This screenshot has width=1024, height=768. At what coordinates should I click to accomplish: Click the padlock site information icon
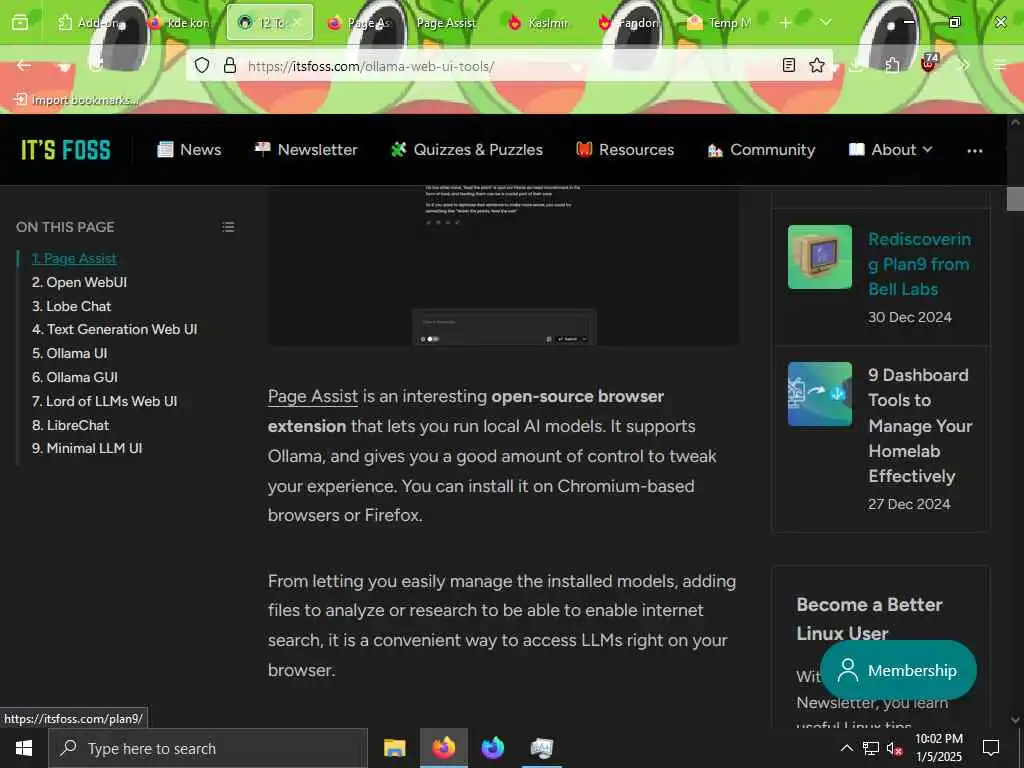point(230,65)
